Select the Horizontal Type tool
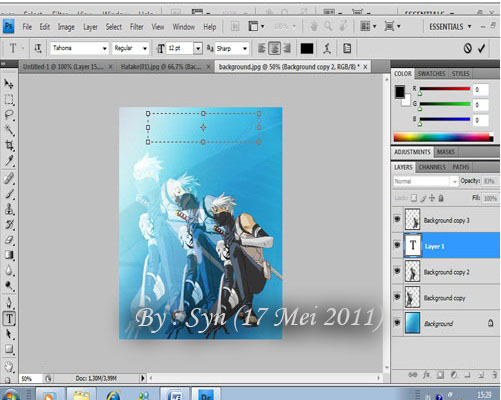Image resolution: width=501 pixels, height=400 pixels. point(9,319)
